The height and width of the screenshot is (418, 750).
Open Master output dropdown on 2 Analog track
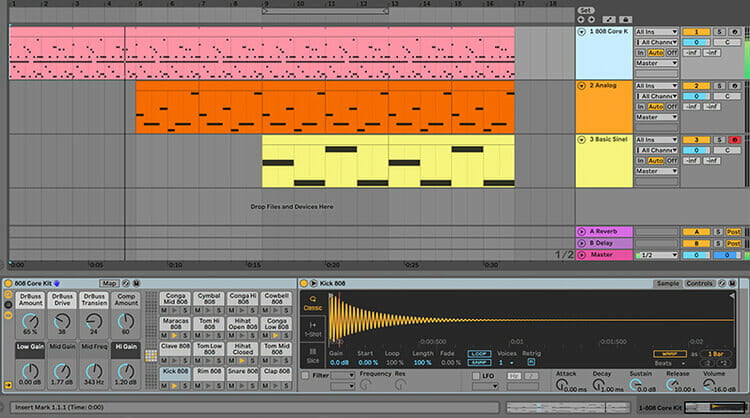tap(655, 117)
